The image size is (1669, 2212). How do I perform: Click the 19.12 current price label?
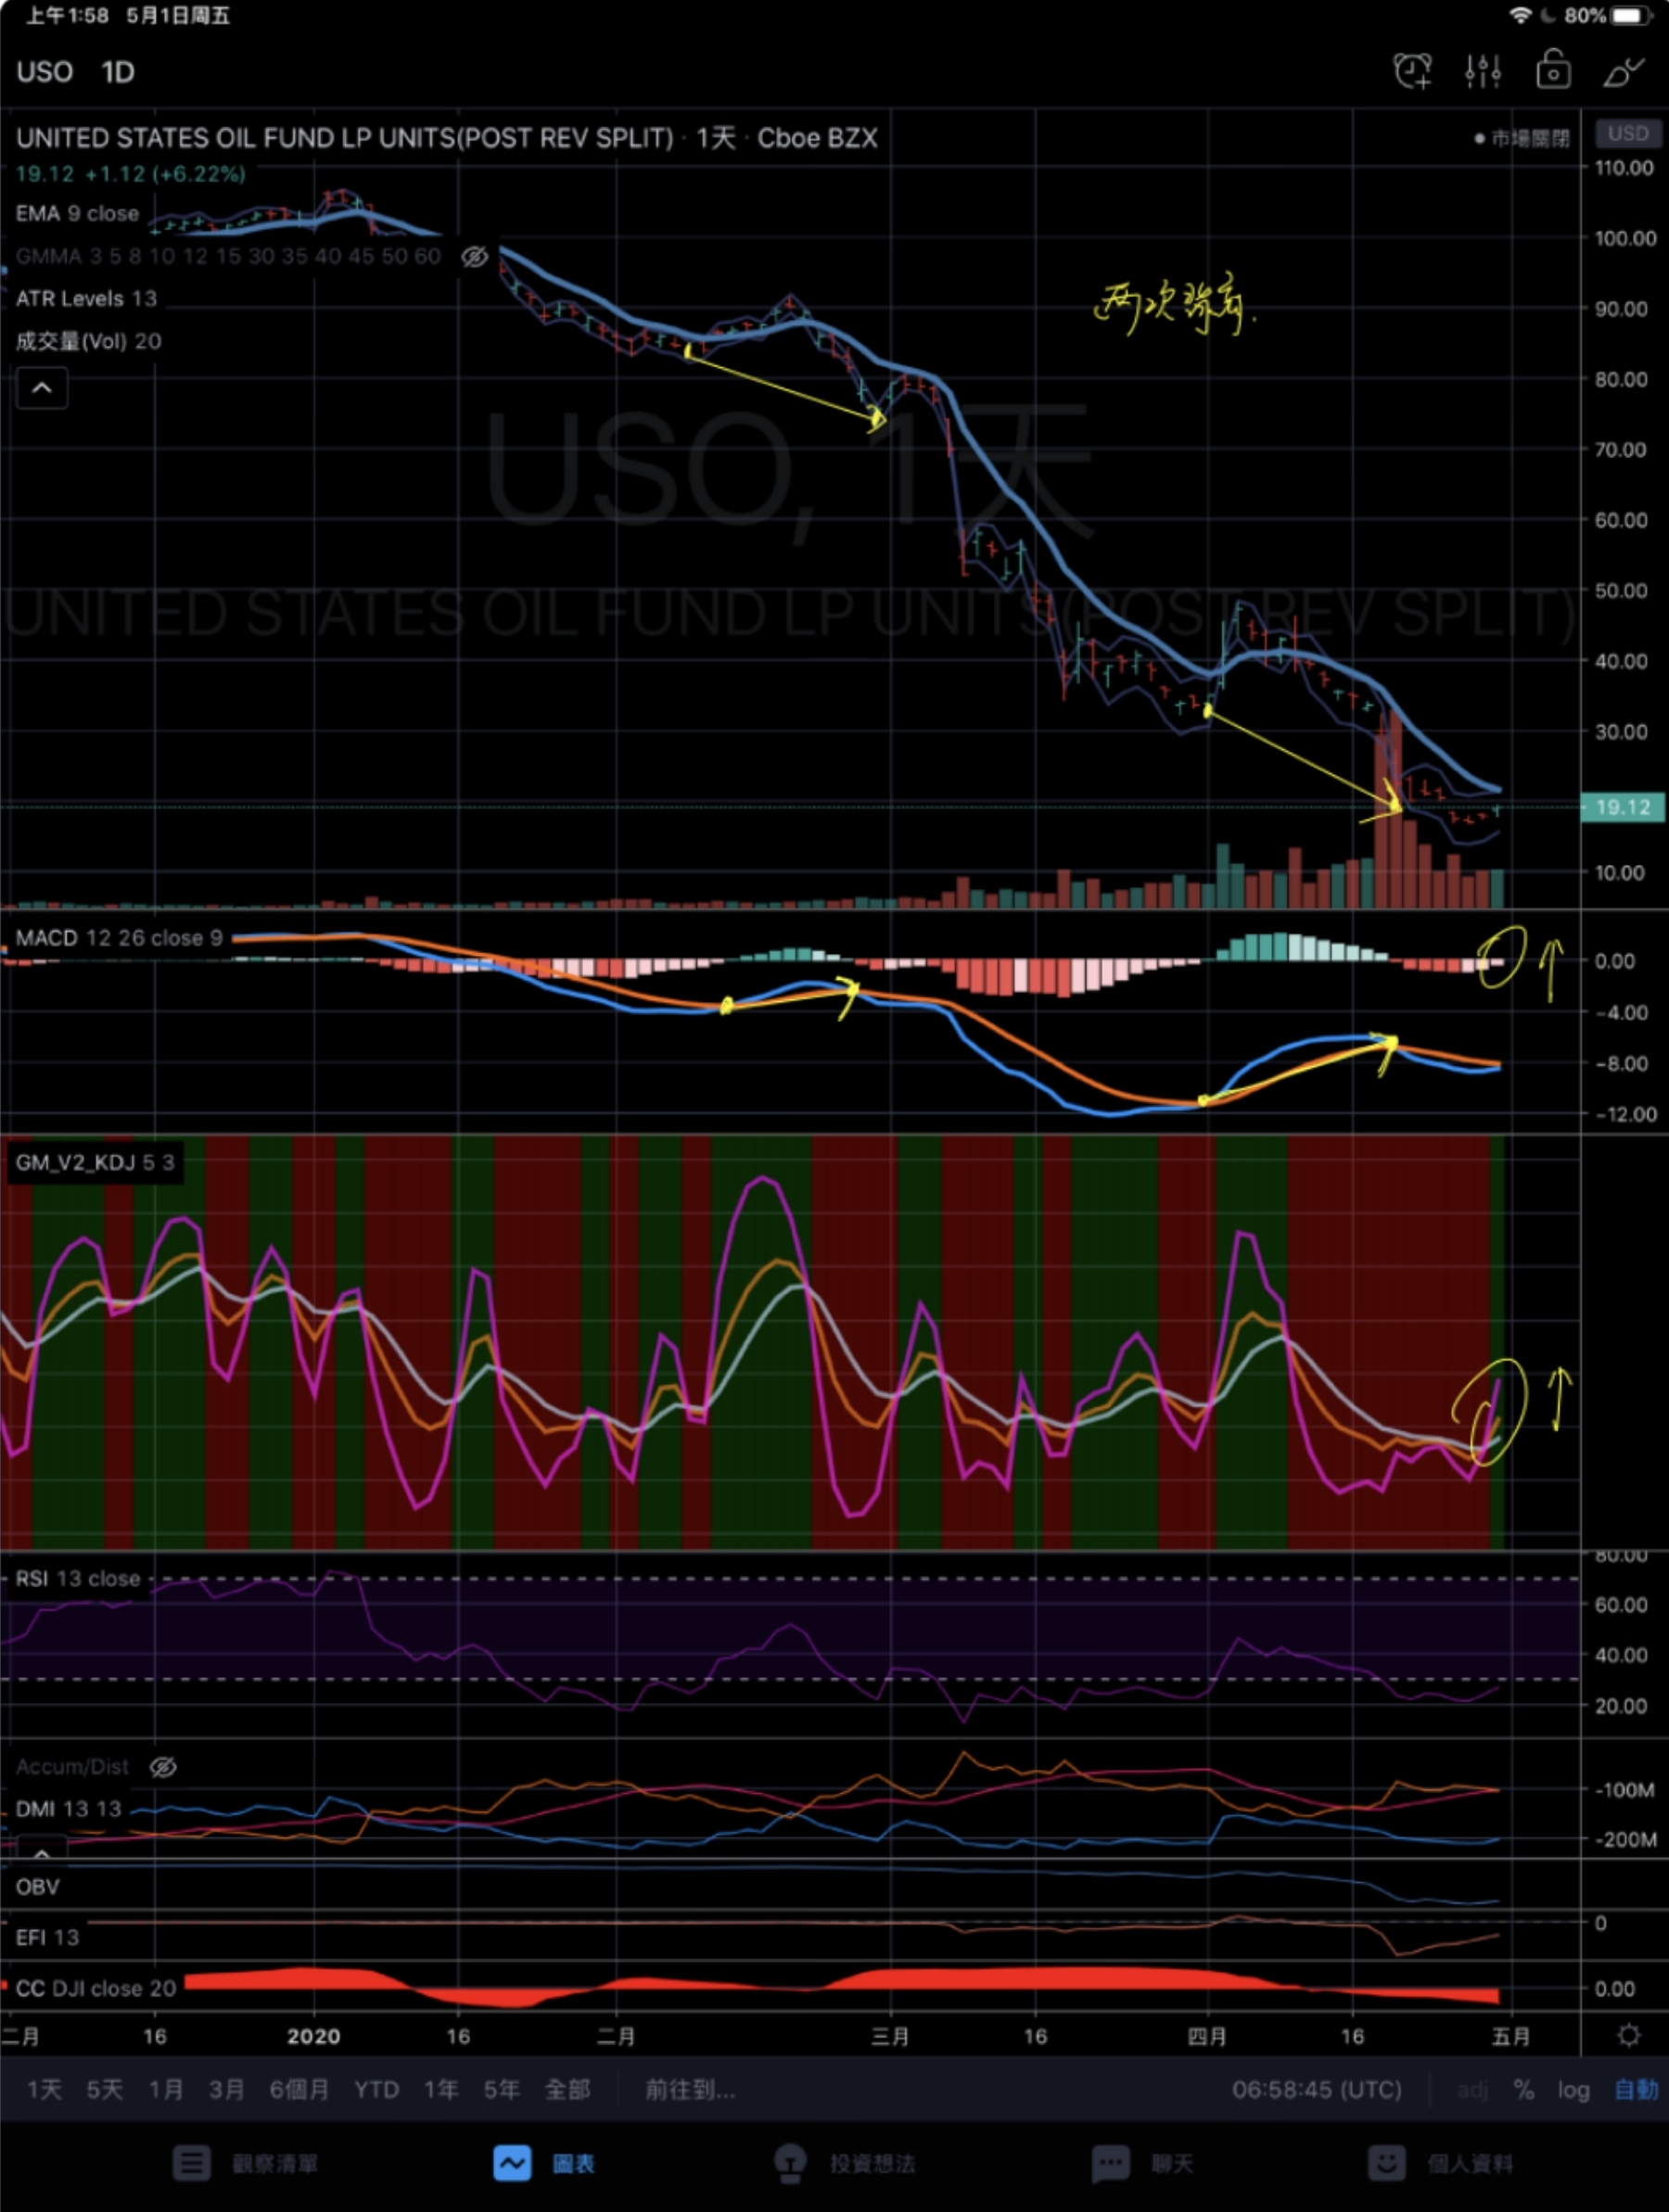[1621, 807]
